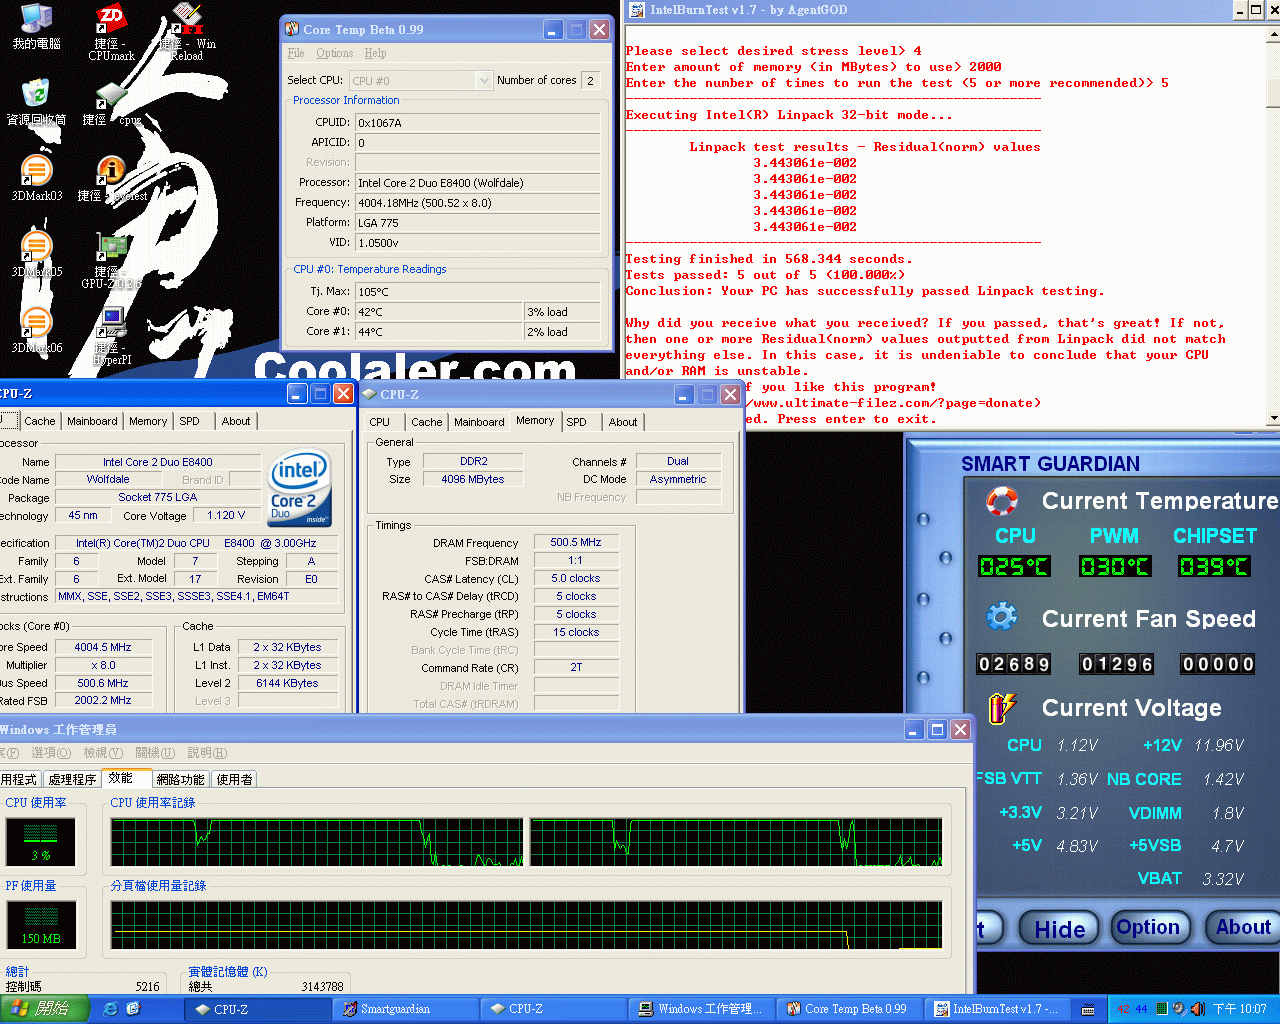Select the 3DMark05 desktop icon
Image resolution: width=1280 pixels, height=1024 pixels.
(x=36, y=254)
